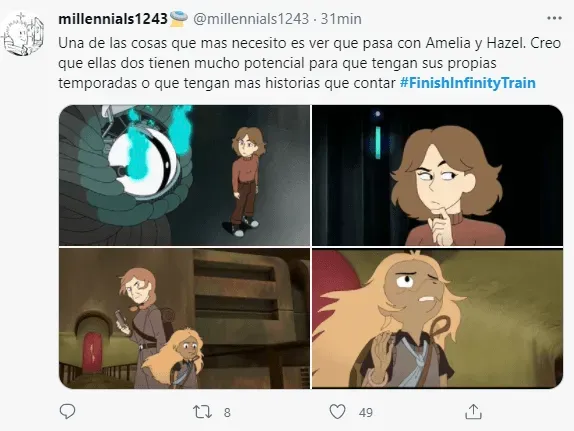The height and width of the screenshot is (431, 574).
Task: Open millennials1243 profile avatar
Action: tap(23, 34)
